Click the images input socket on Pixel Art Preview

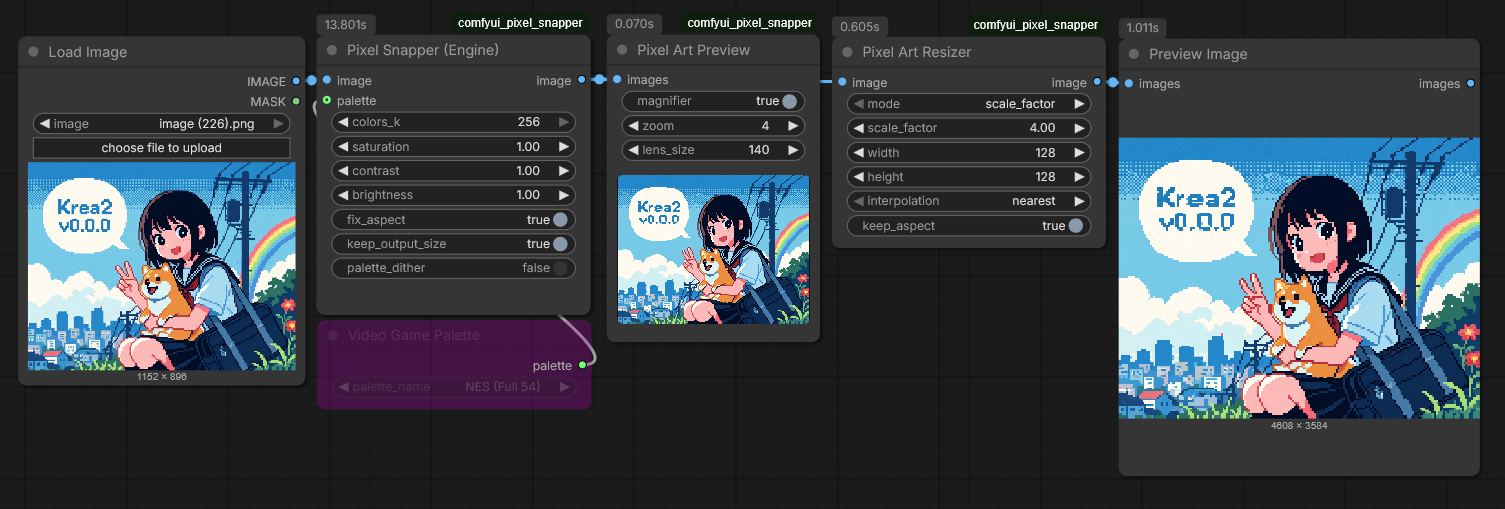[x=617, y=79]
